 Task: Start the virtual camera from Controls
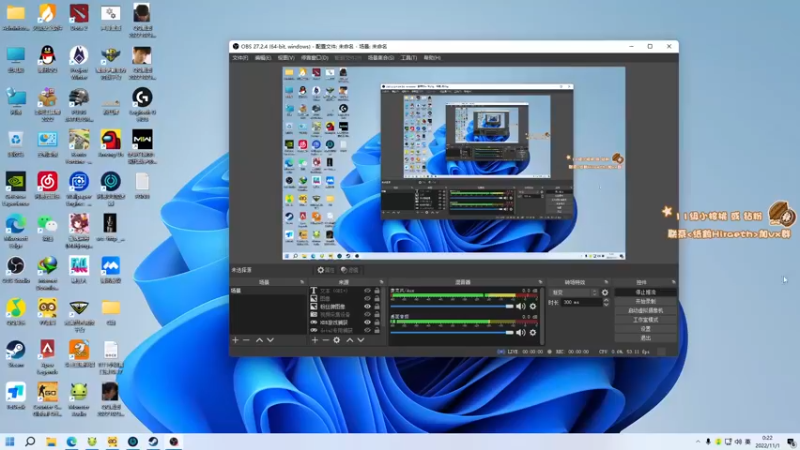[x=645, y=311]
